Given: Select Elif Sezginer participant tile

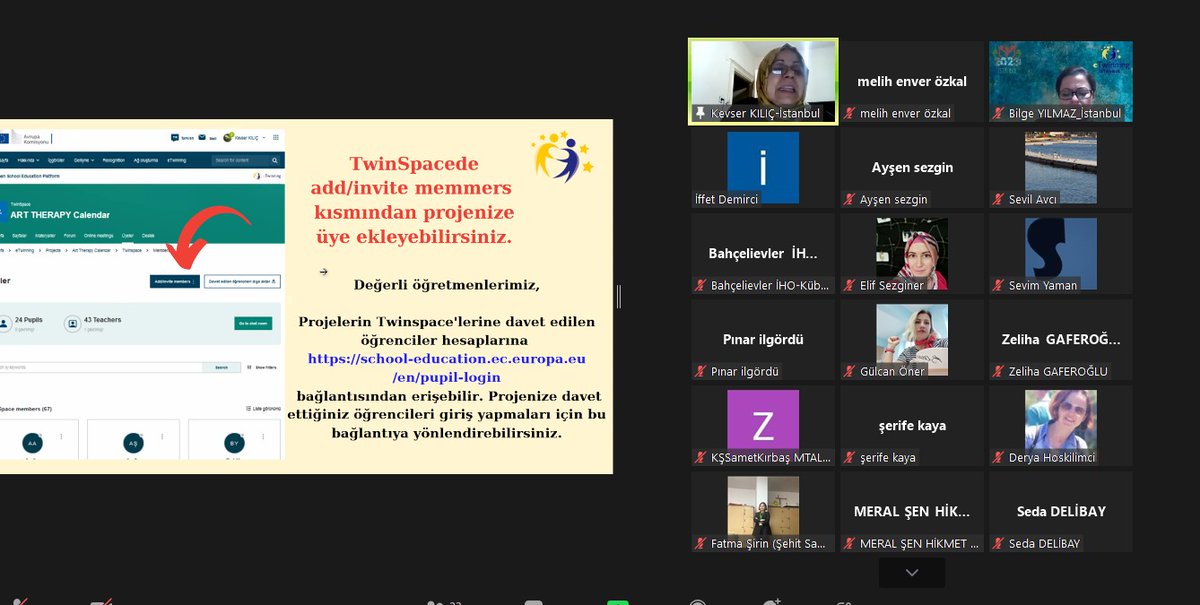Looking at the screenshot, I should (912, 254).
